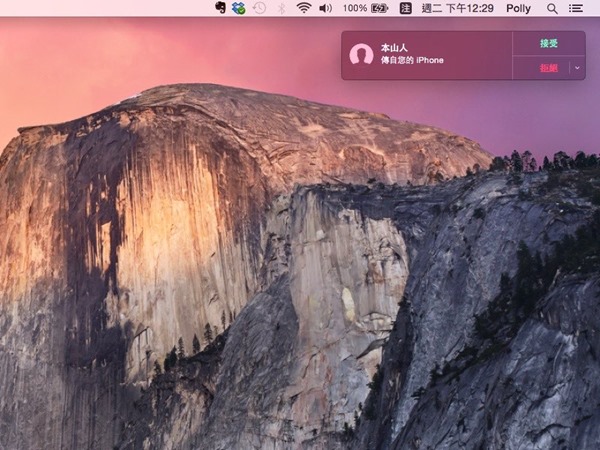Click the 傳自您的 iPhone notification text

click(412, 60)
